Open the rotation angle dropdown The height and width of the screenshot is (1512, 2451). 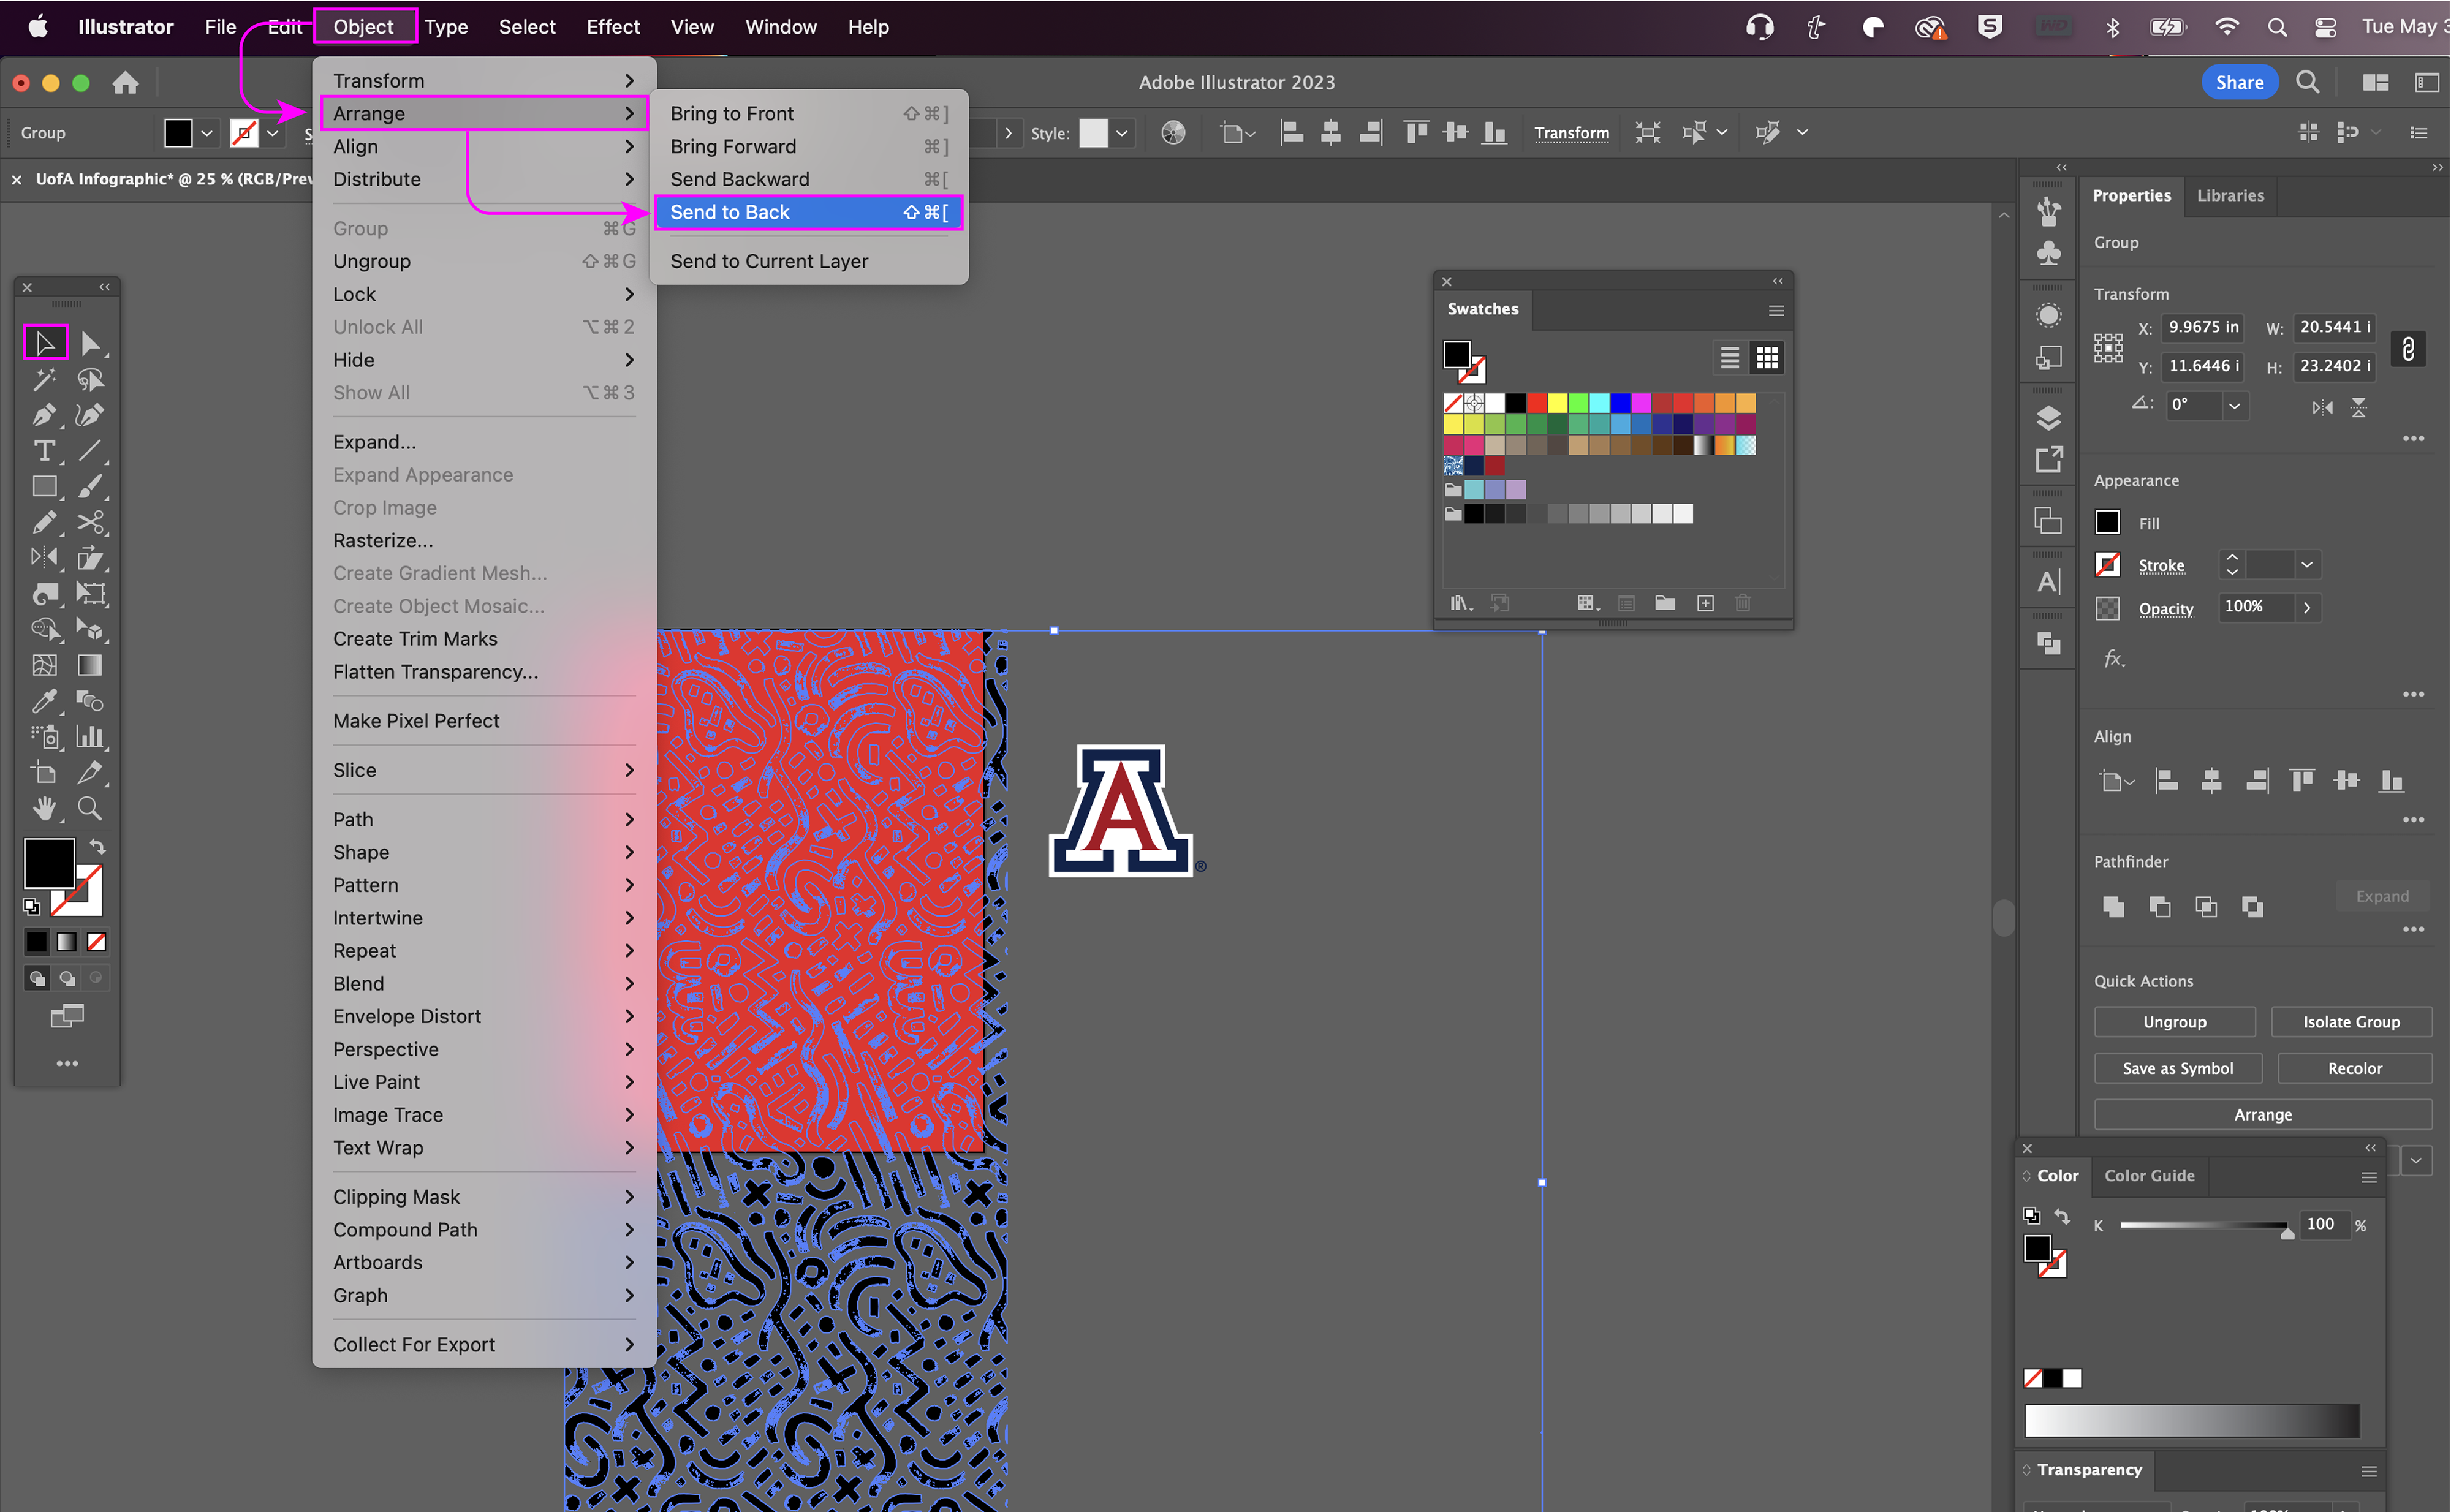click(2234, 405)
